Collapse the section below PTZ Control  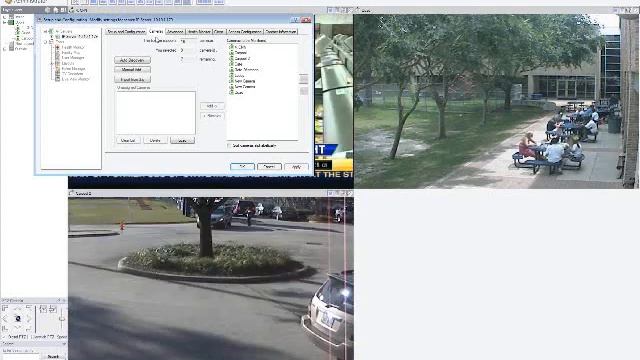click(64, 344)
